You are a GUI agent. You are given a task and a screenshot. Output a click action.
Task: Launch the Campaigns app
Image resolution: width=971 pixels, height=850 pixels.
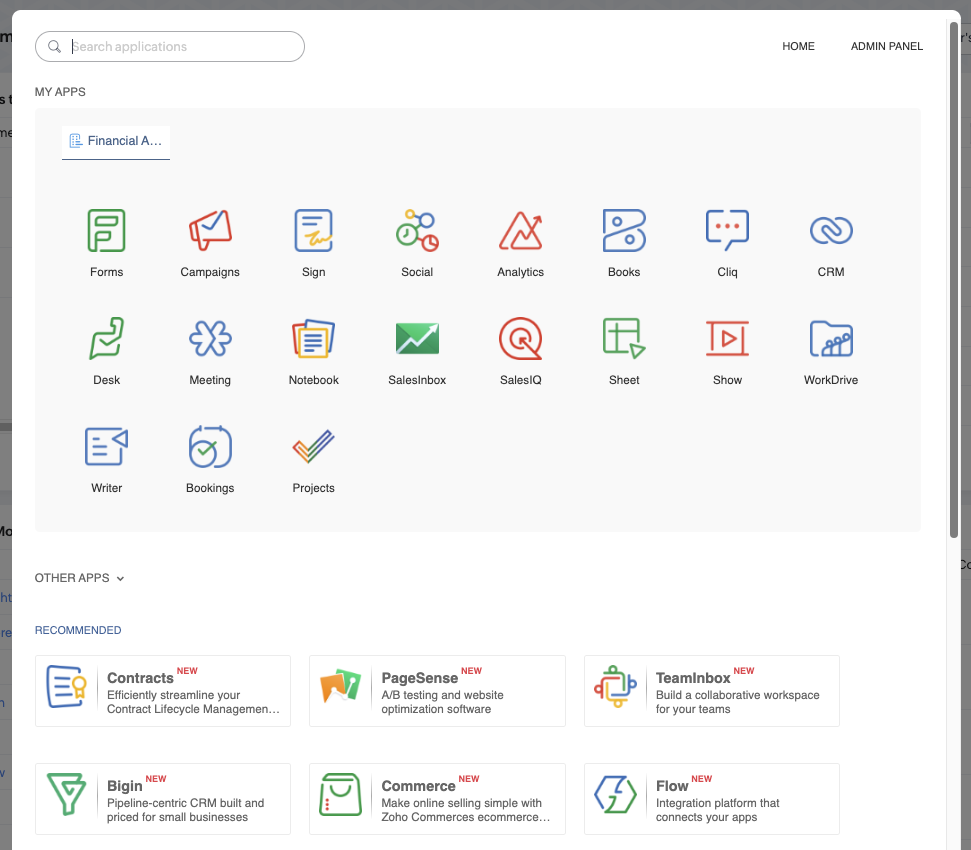pos(210,231)
